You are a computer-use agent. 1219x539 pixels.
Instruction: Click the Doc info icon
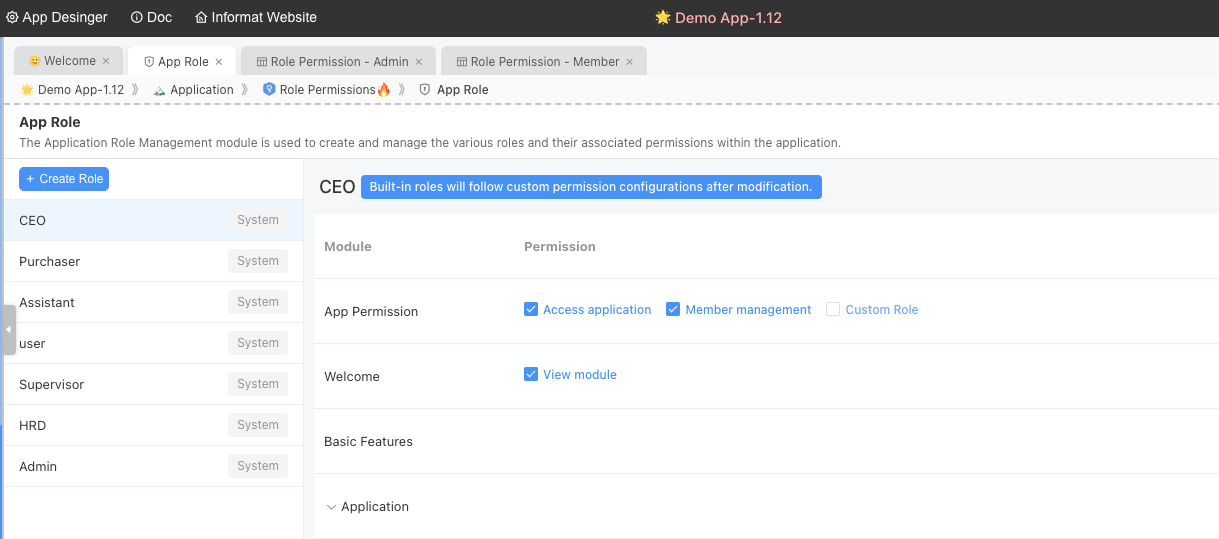[137, 18]
